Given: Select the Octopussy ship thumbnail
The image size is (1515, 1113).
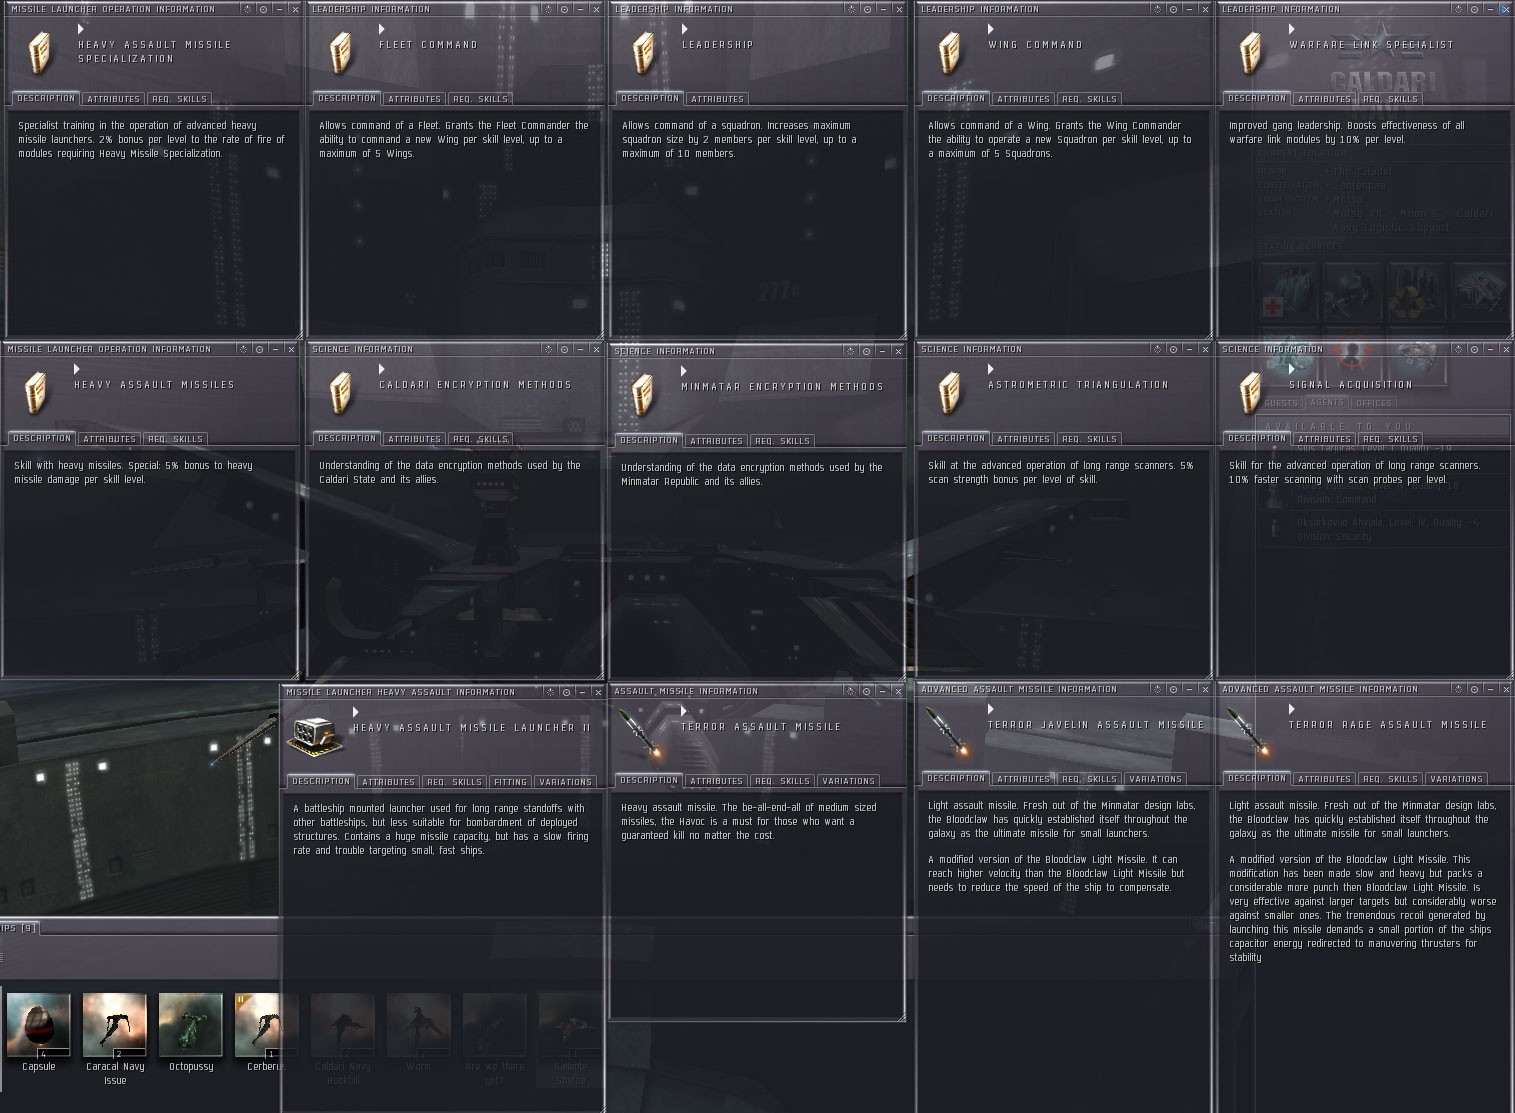Looking at the screenshot, I should coord(190,1025).
